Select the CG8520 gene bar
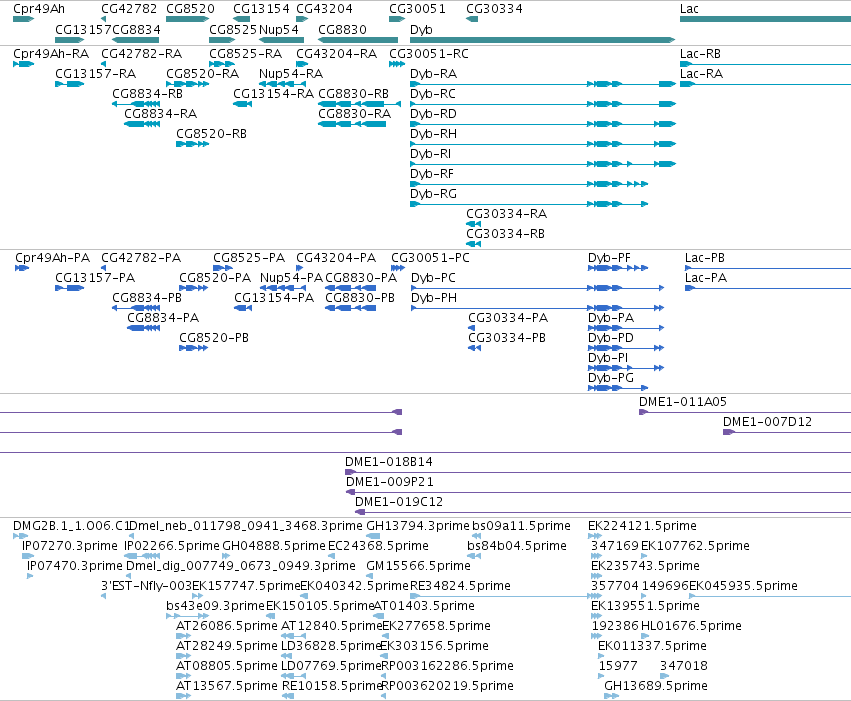The width and height of the screenshot is (851, 701). (187, 19)
